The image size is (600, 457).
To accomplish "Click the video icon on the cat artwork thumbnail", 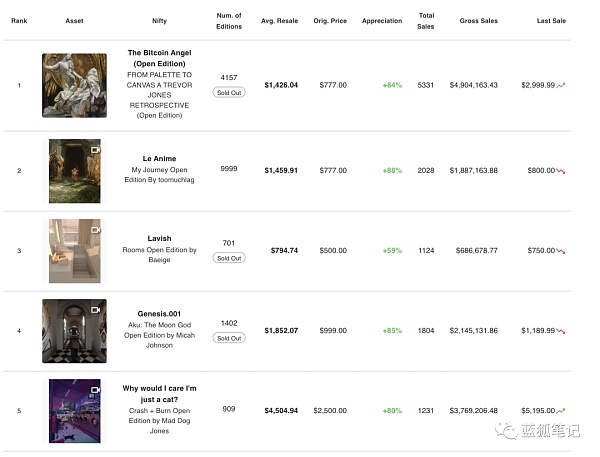I will click(95, 389).
